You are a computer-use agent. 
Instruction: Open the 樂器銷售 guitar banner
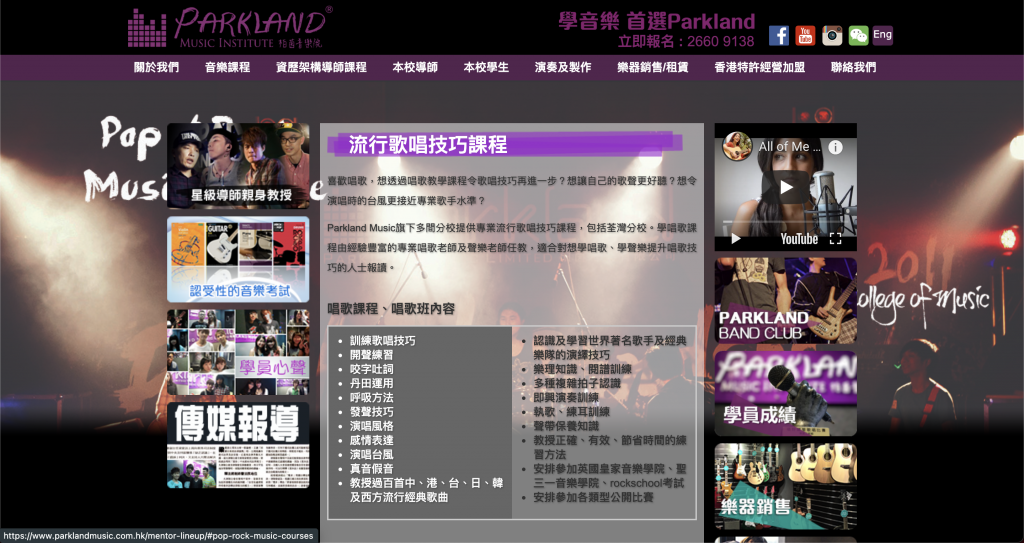coord(786,486)
